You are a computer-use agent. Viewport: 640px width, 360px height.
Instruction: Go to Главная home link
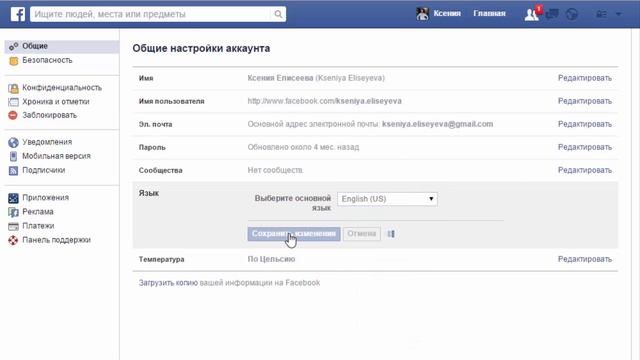pos(489,13)
